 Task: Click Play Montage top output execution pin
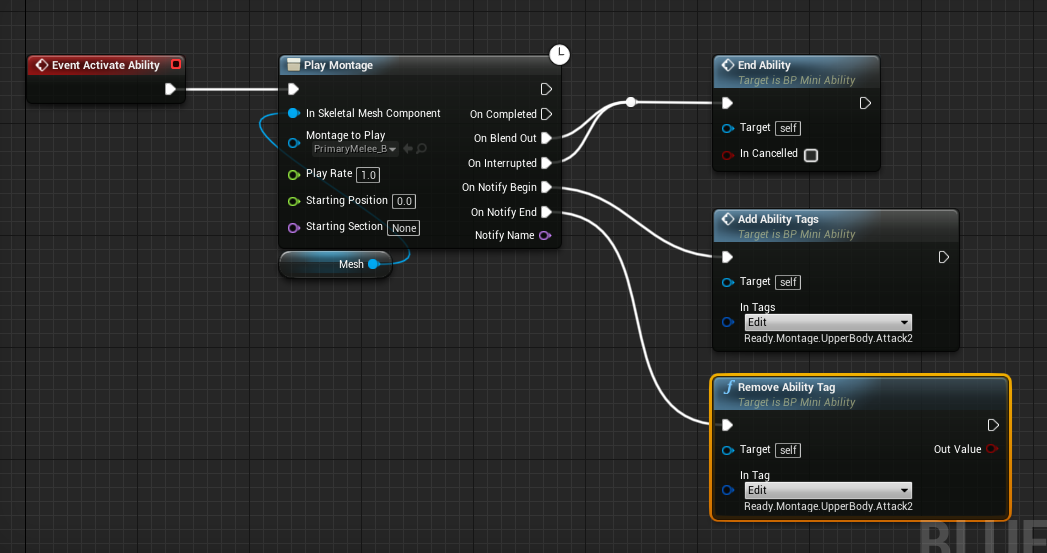(546, 89)
